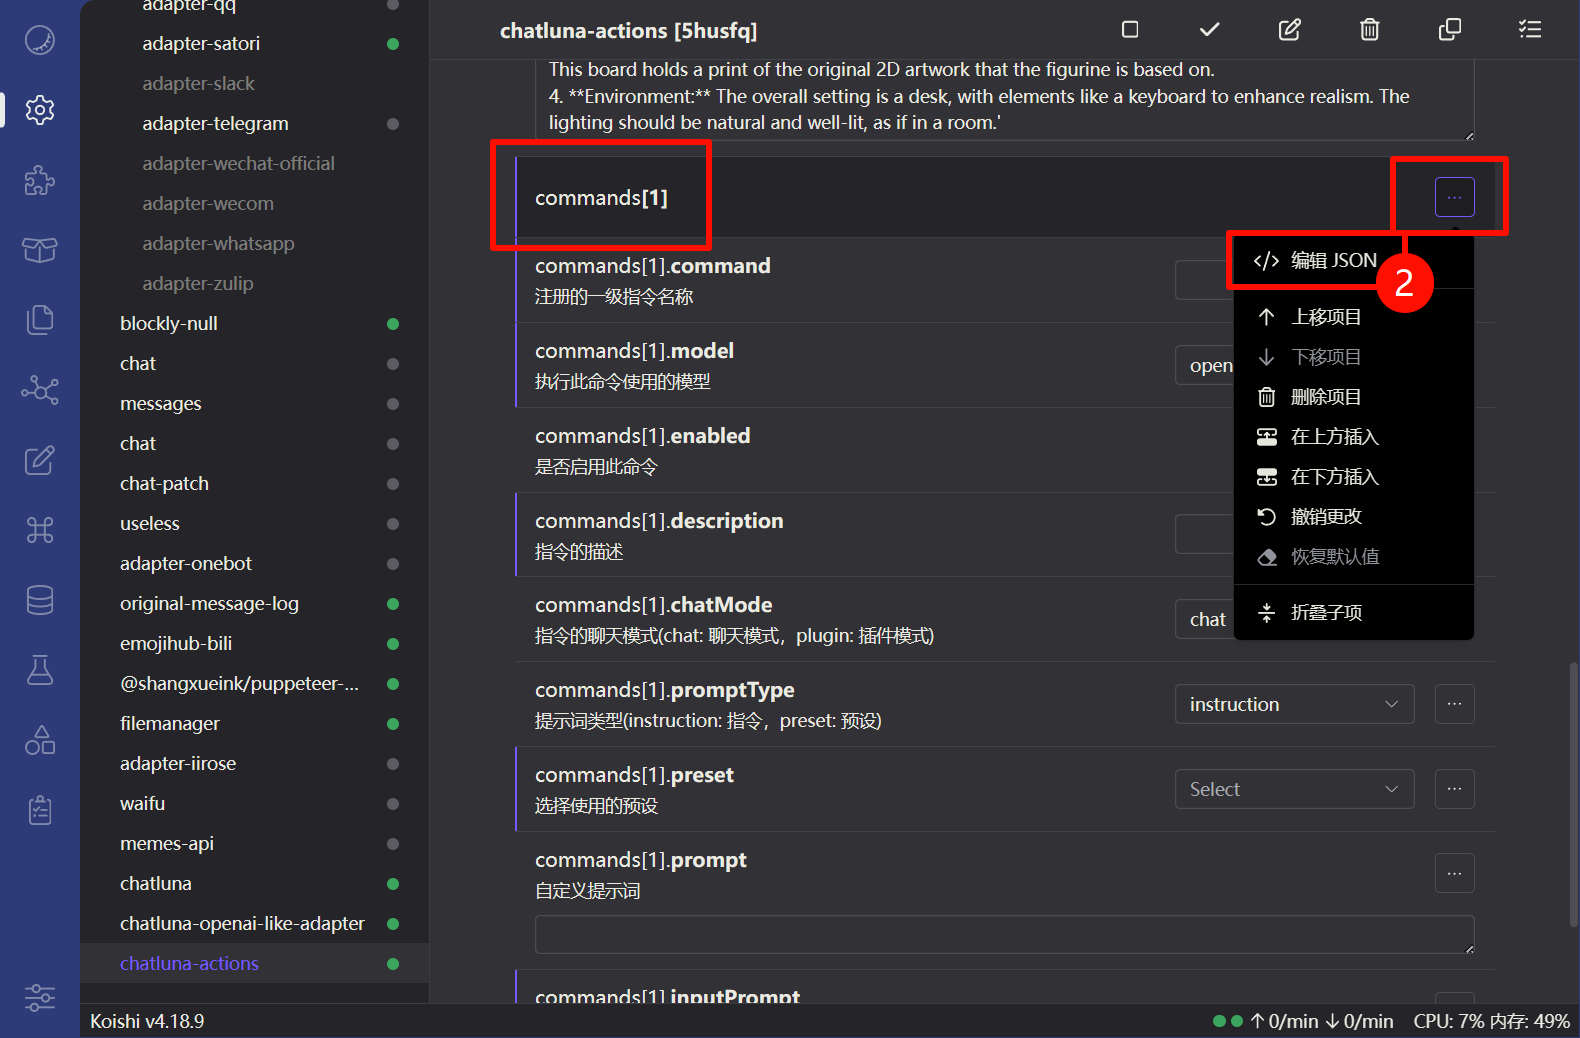Click the commands[1].prompt text area
The height and width of the screenshot is (1038, 1580).
1003,934
